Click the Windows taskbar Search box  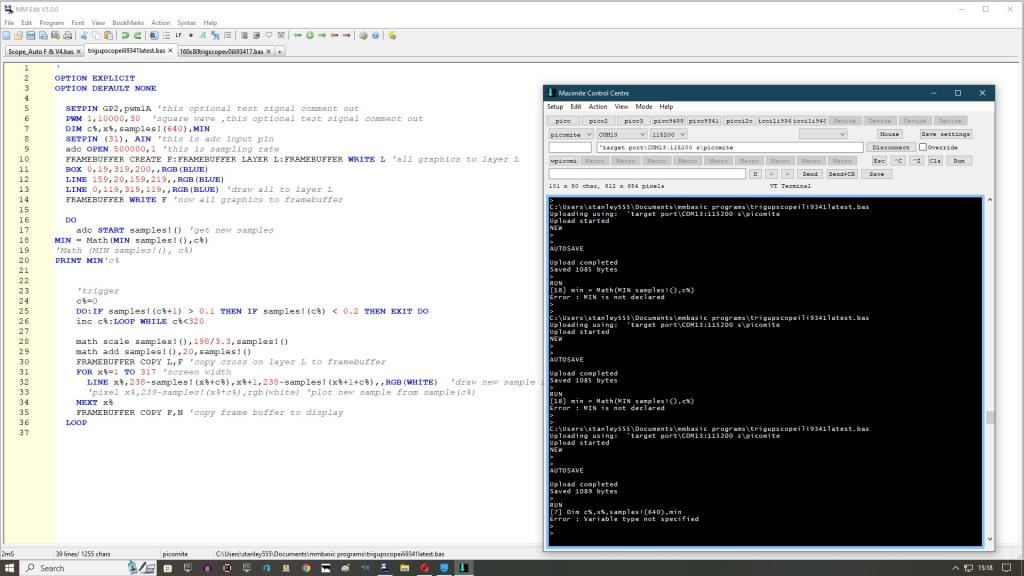[x=62, y=568]
